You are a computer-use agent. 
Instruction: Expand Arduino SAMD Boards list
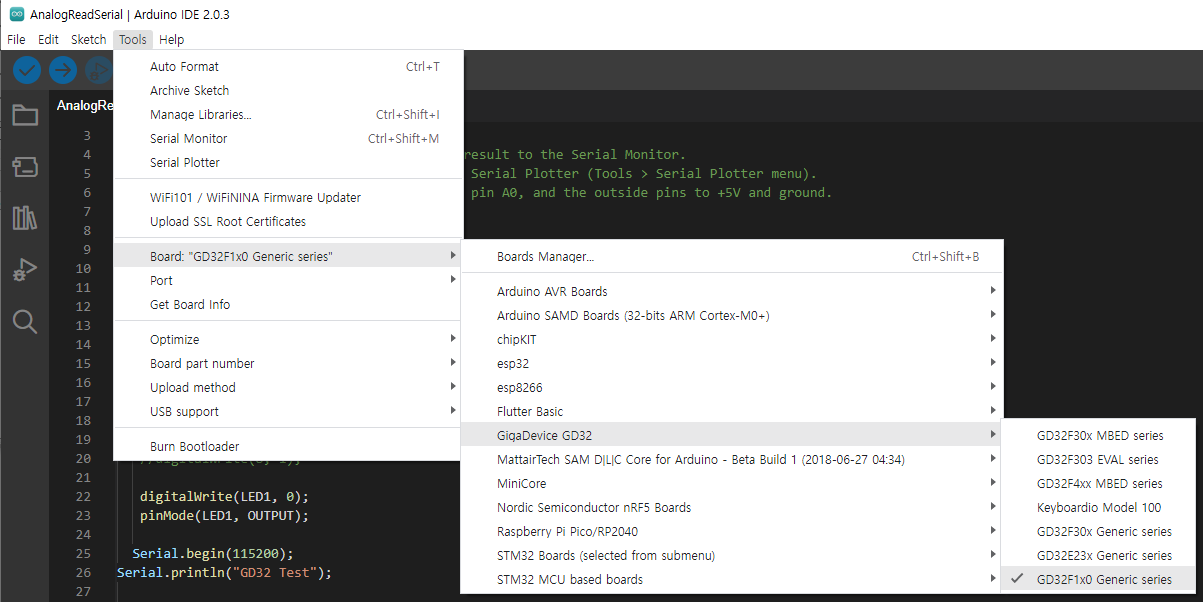click(731, 316)
